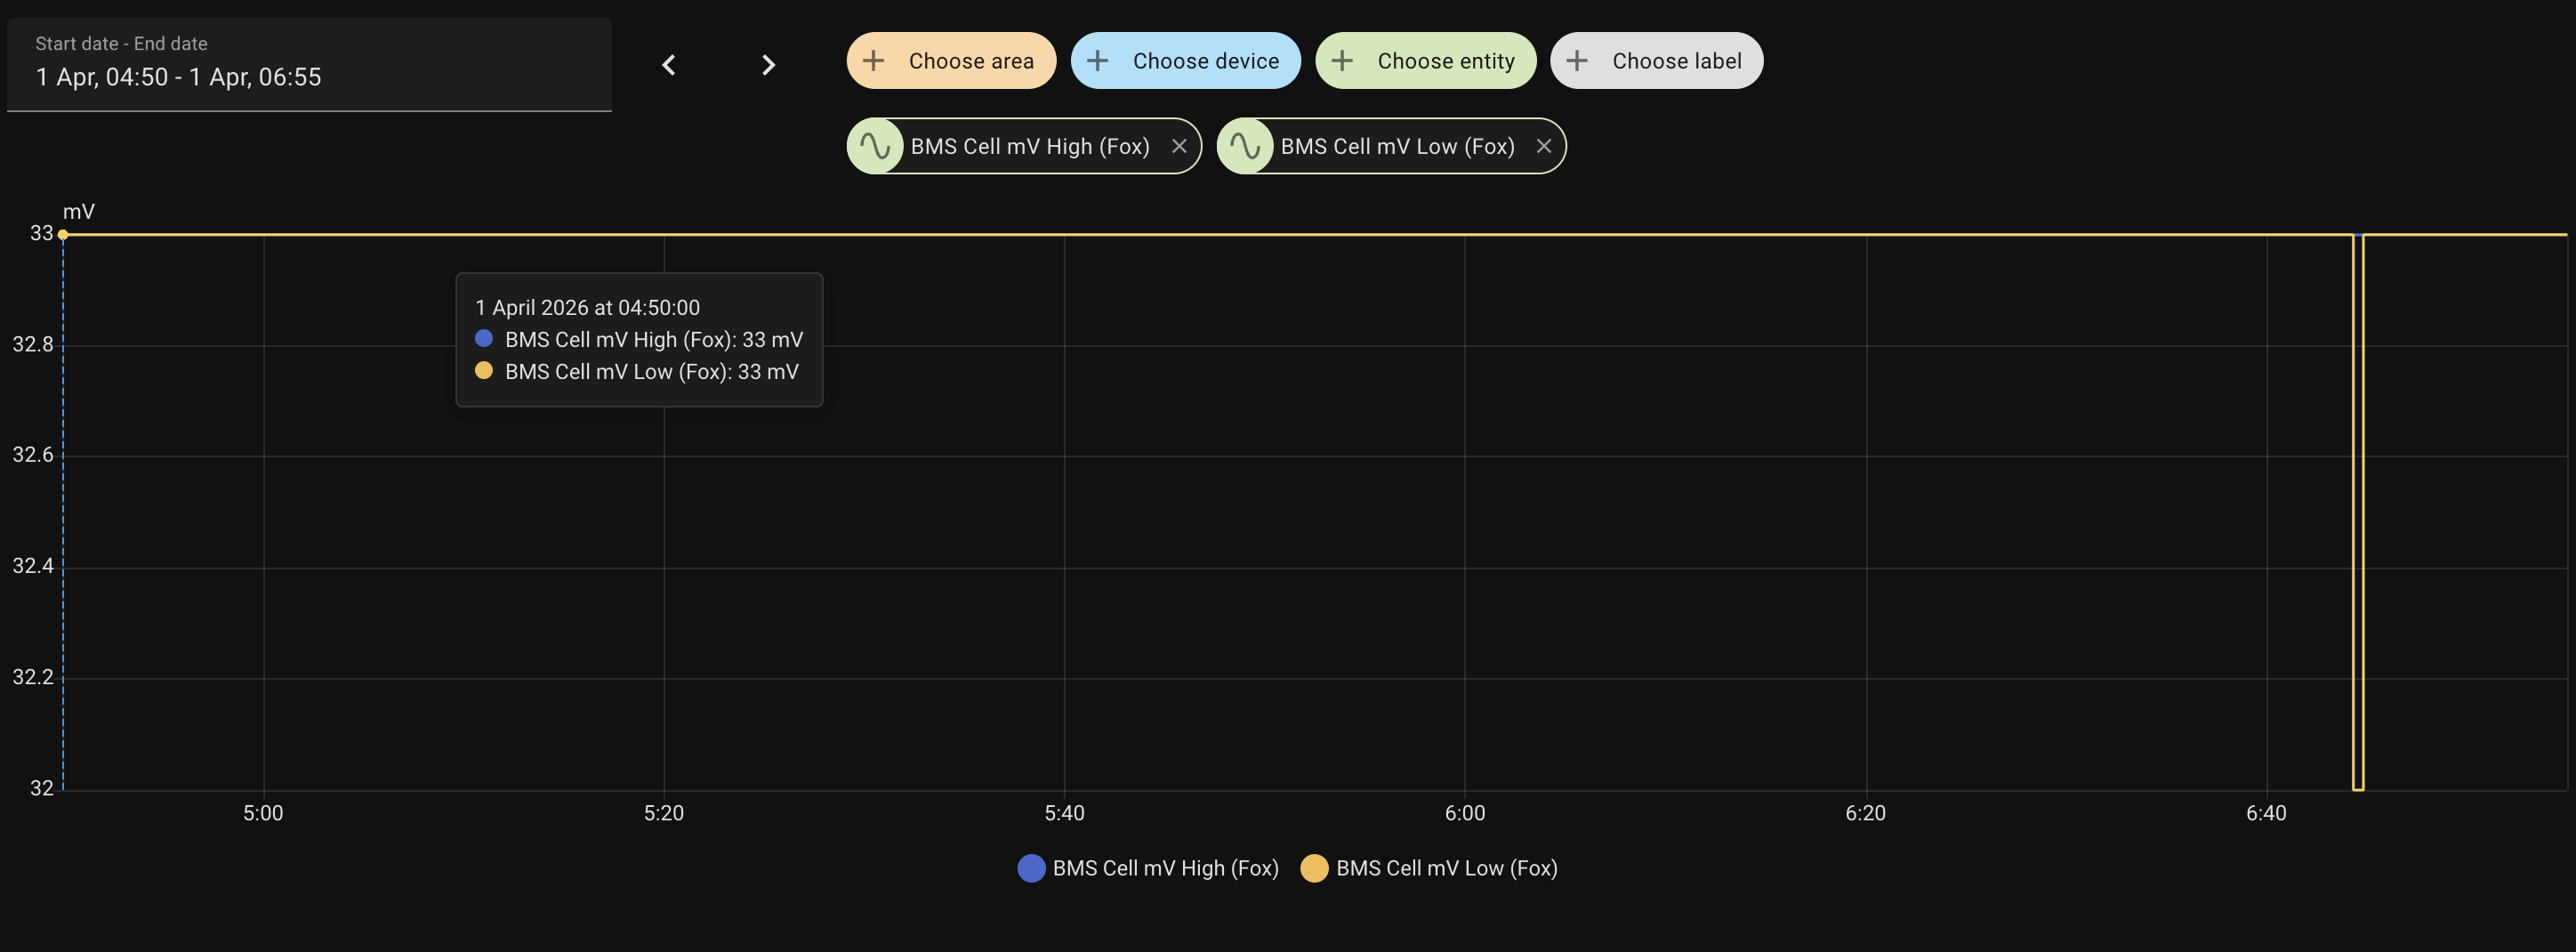This screenshot has width=2576, height=952.
Task: Open the Choose entity picker
Action: click(1445, 61)
